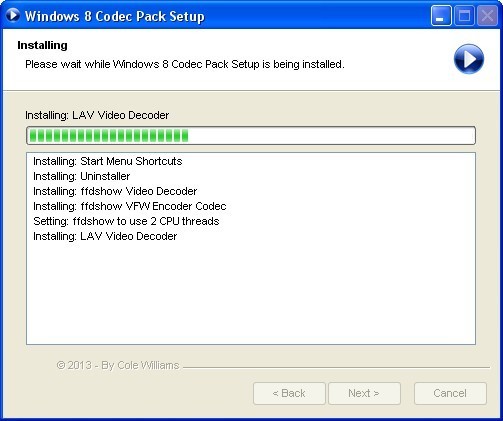The width and height of the screenshot is (503, 421).
Task: Click status label above progress bar
Action: pyautogui.click(x=97, y=115)
